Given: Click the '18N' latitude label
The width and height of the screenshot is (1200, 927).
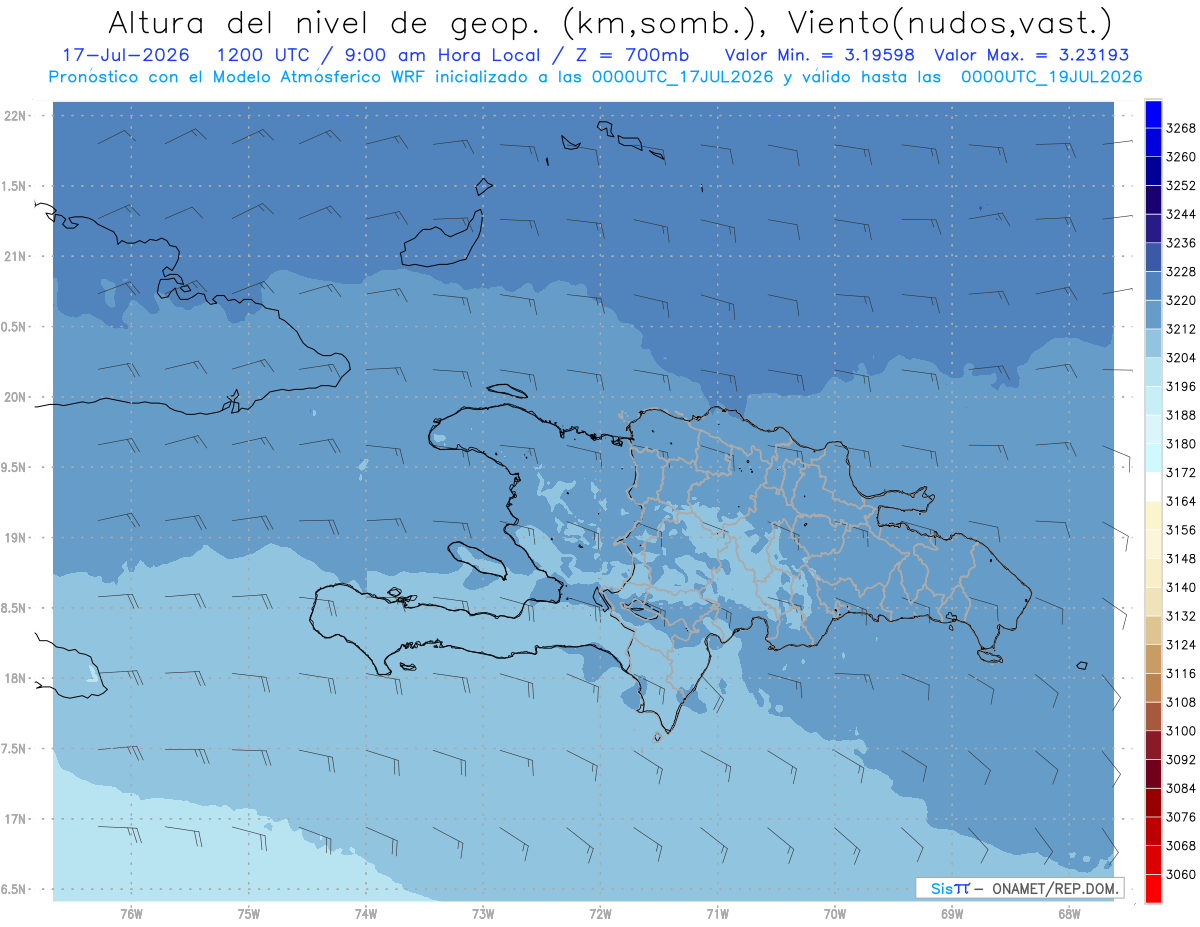Looking at the screenshot, I should [x=15, y=678].
